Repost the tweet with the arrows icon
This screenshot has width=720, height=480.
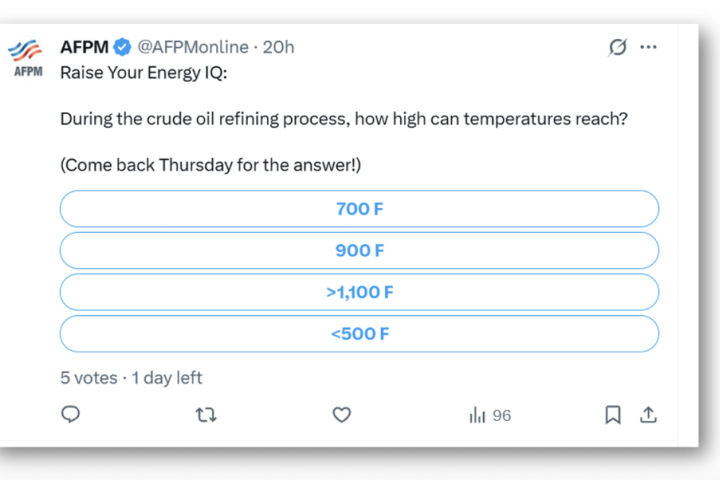(x=207, y=414)
